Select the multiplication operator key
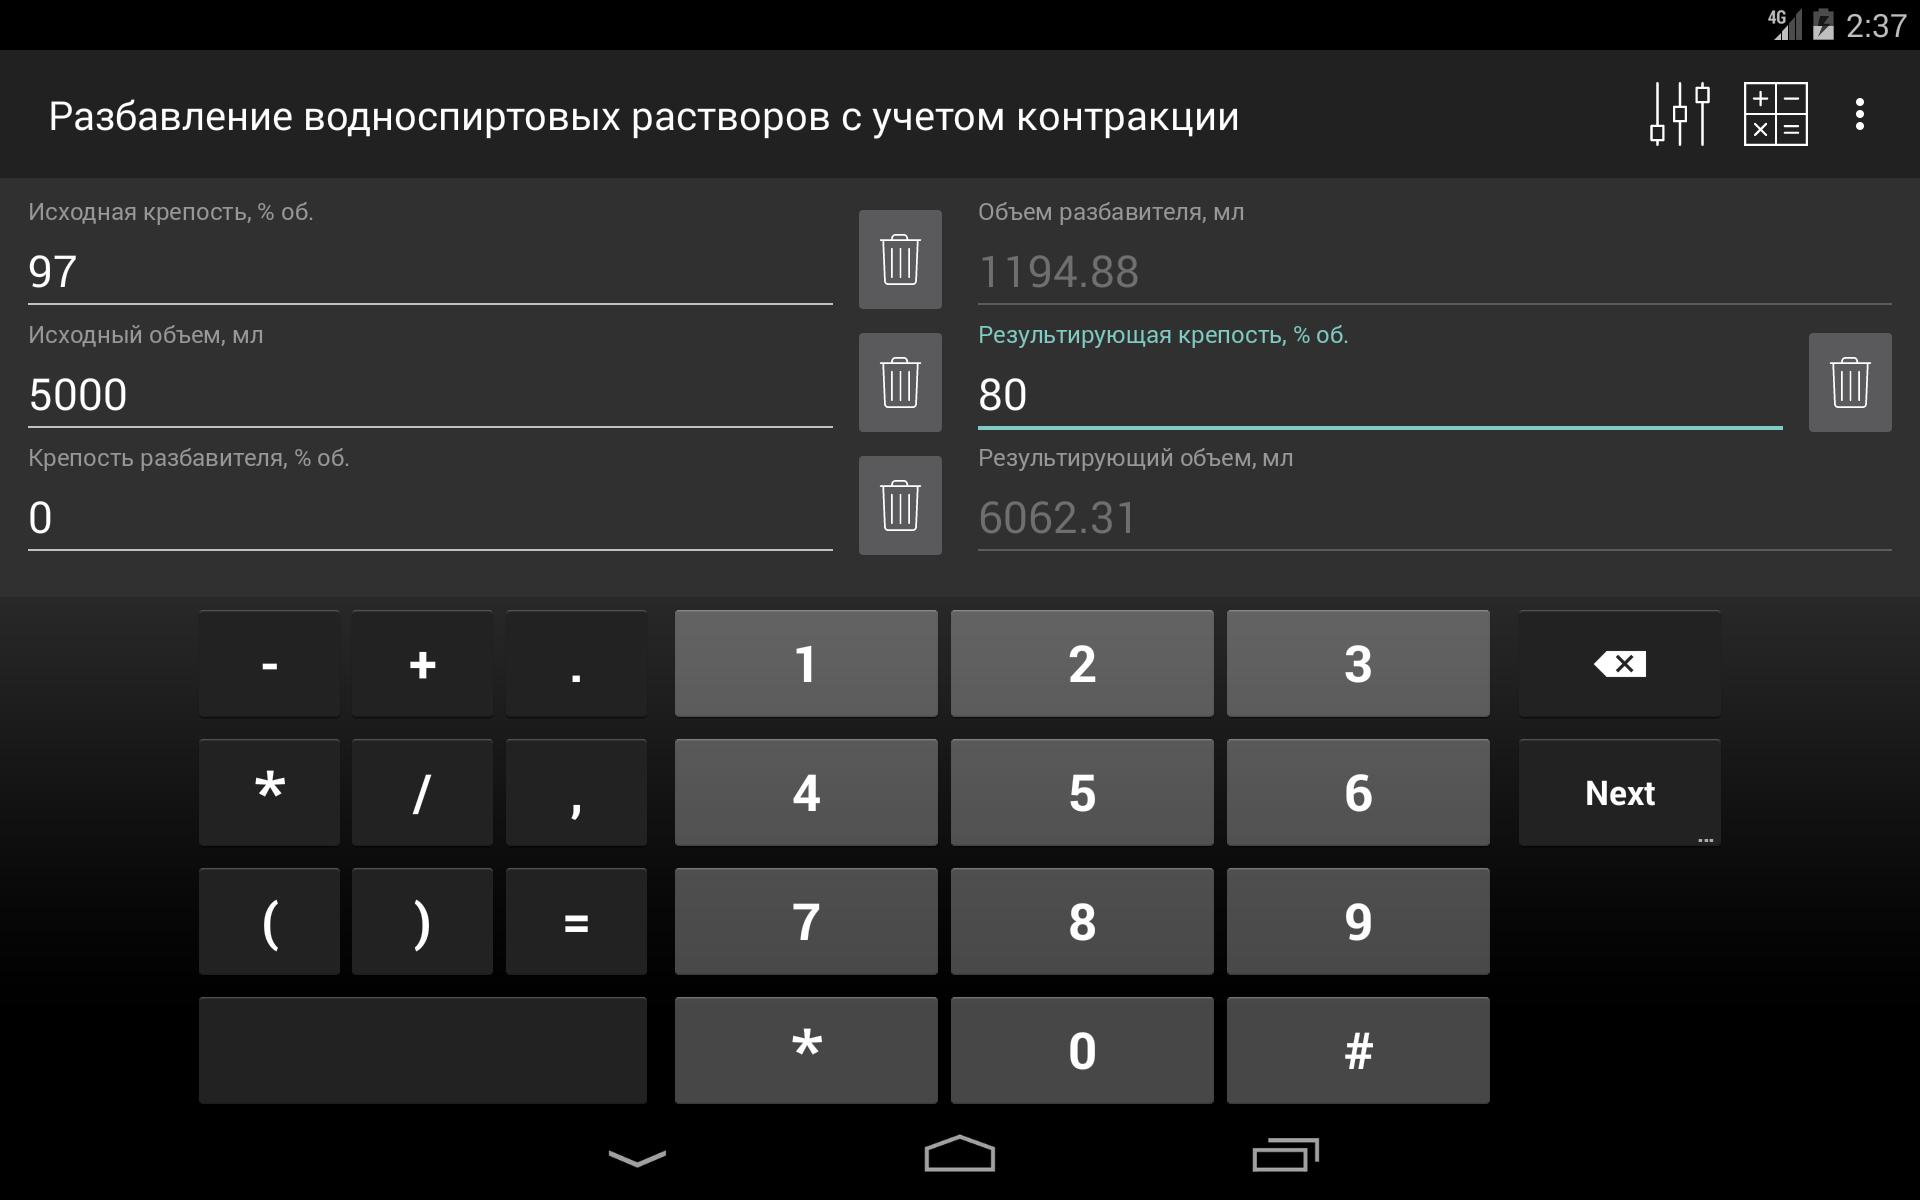Viewport: 1920px width, 1200px height. (x=270, y=794)
